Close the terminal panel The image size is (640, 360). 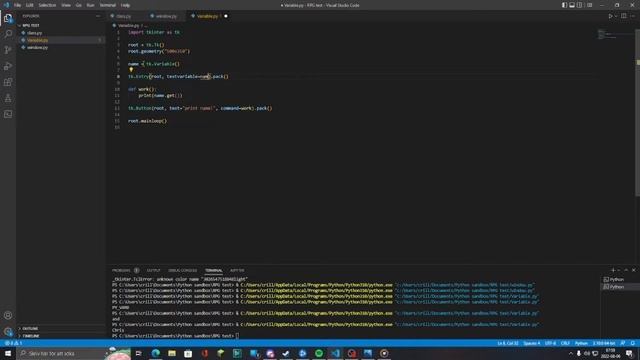pos(633,270)
